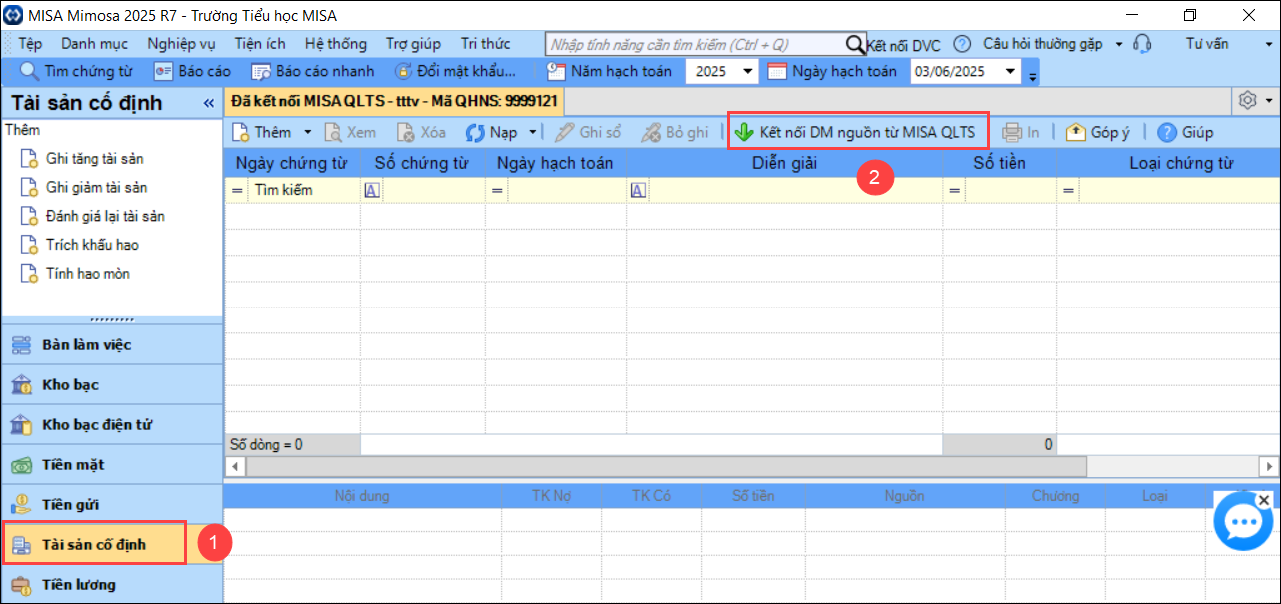
Task: Click the Bỏ ghi unpost button
Action: [675, 132]
